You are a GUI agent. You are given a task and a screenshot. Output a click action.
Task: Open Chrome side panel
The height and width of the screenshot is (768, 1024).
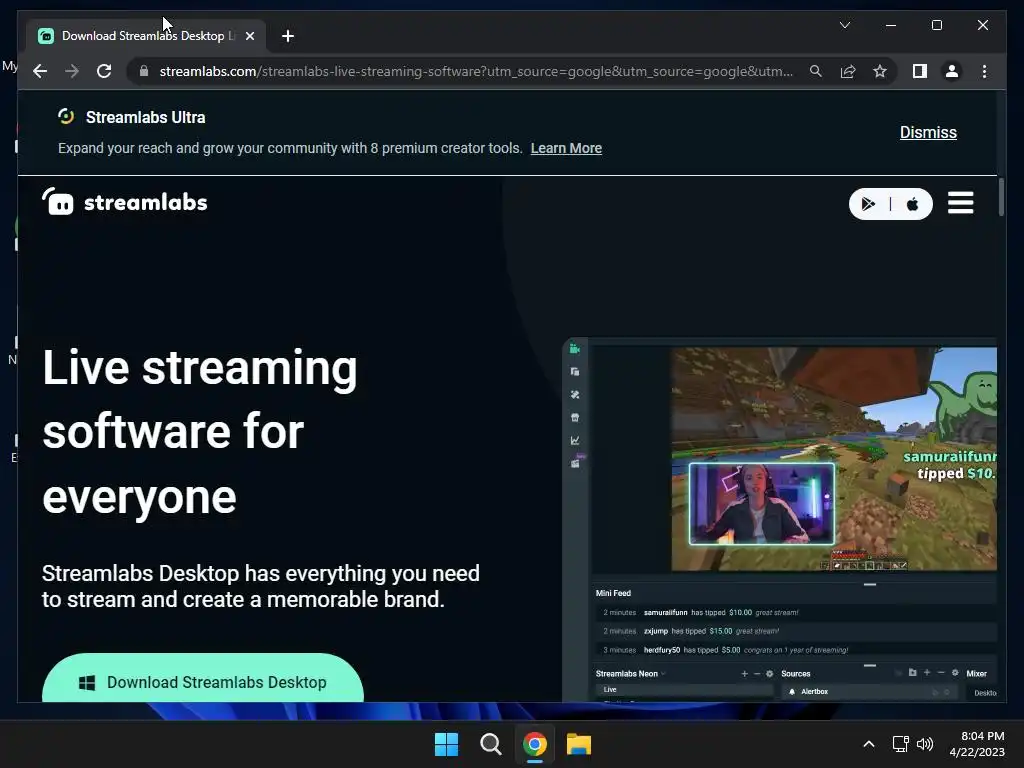pyautogui.click(x=920, y=71)
